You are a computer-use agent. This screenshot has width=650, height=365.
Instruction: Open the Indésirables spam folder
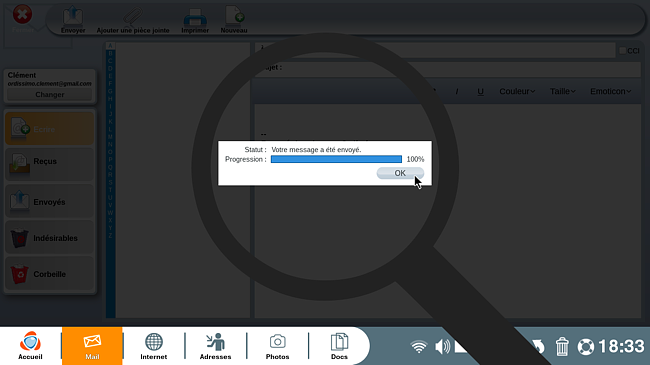49,238
